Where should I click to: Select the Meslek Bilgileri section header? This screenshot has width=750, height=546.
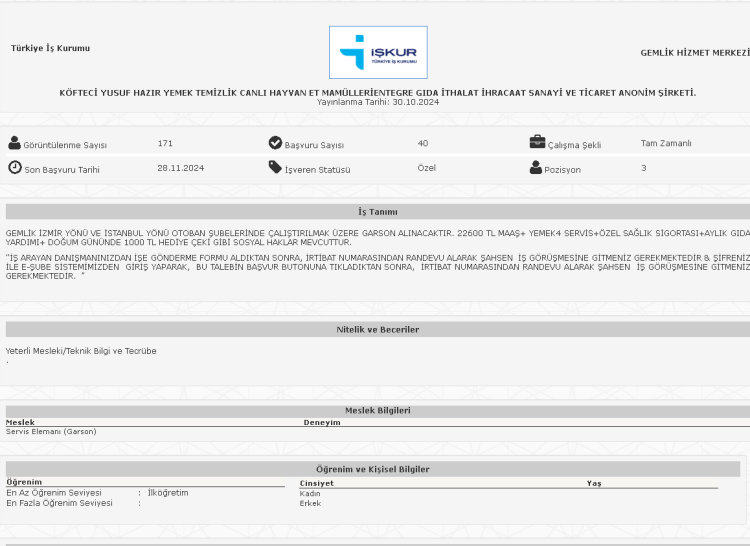[x=377, y=410]
